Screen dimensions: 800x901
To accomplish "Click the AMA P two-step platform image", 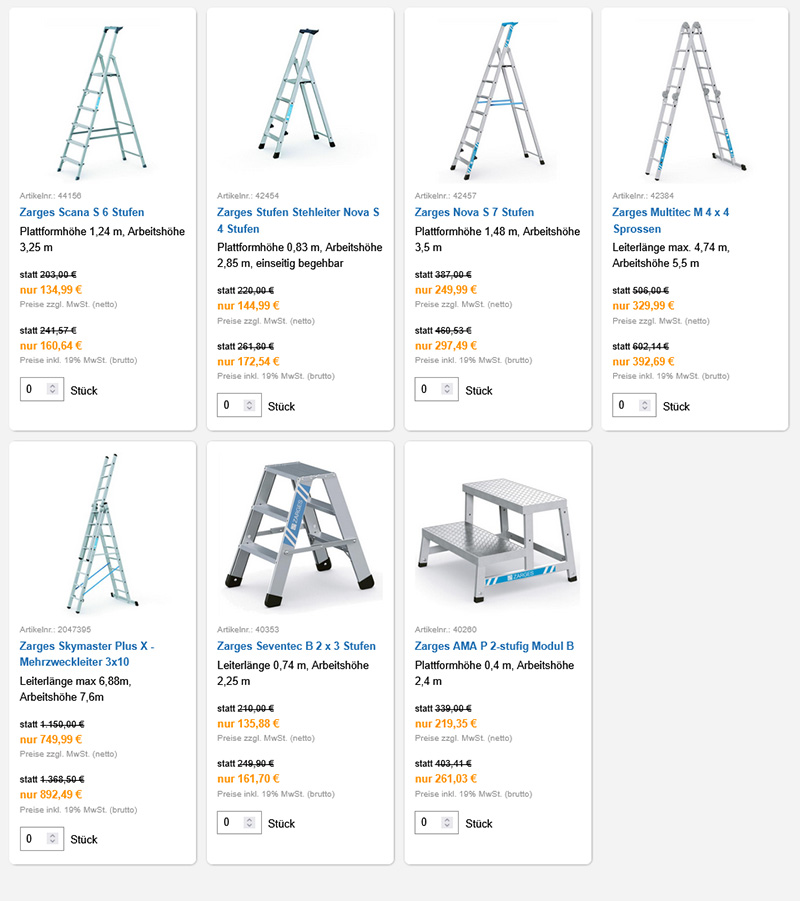I will pos(498,540).
